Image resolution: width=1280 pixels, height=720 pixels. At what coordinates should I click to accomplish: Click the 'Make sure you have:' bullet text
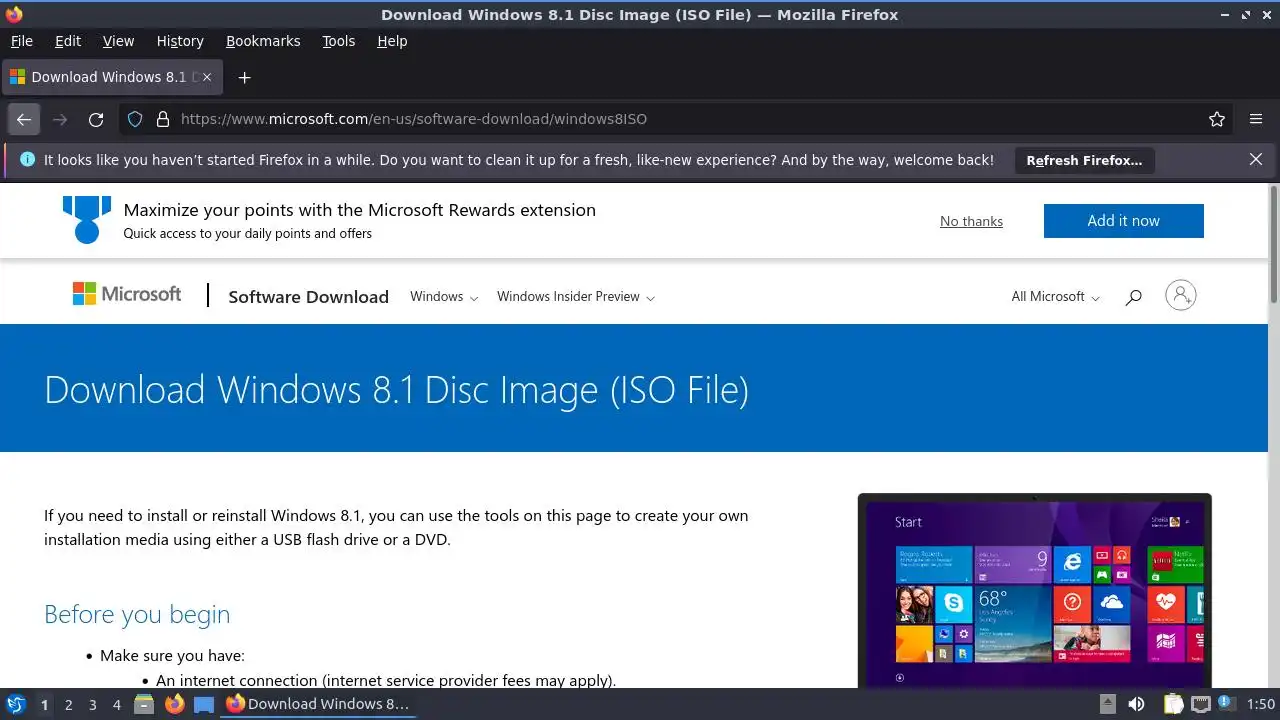[172, 656]
